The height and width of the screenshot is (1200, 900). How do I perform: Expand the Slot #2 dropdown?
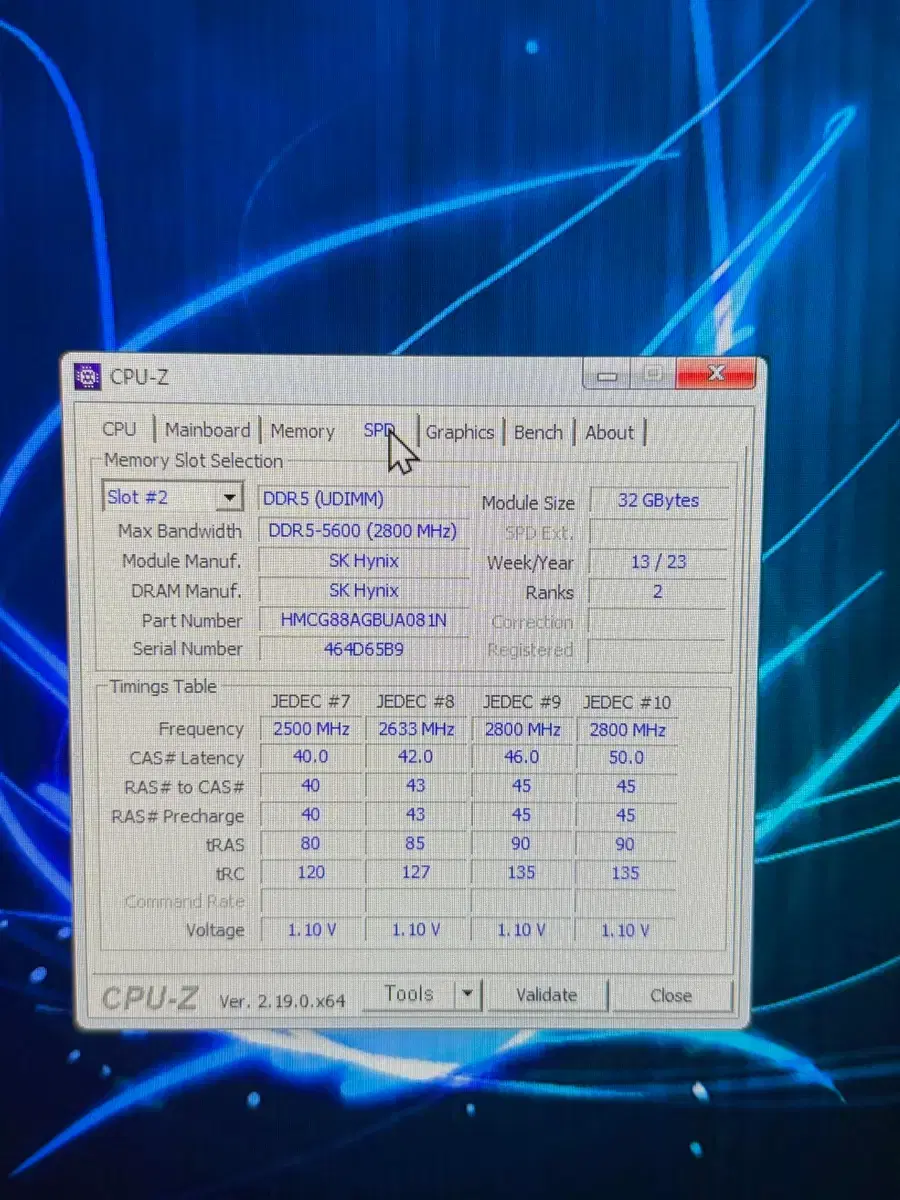pyautogui.click(x=231, y=497)
